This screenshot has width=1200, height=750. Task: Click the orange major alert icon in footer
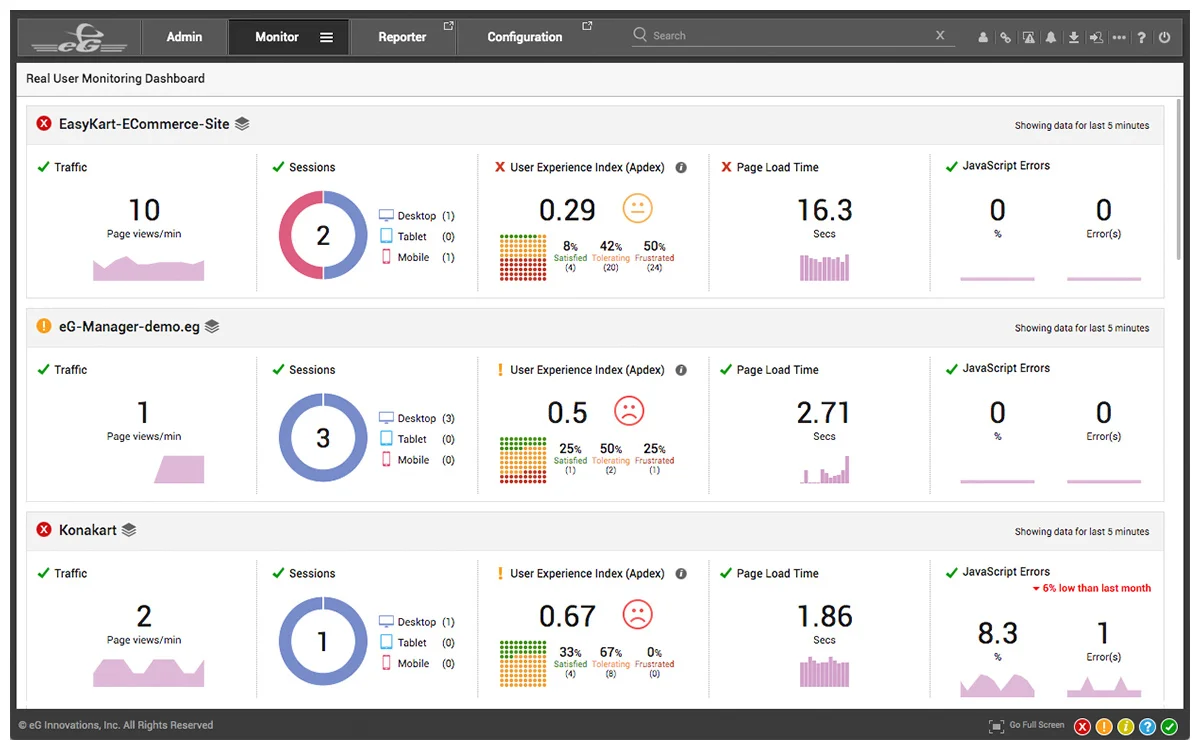pos(1104,727)
